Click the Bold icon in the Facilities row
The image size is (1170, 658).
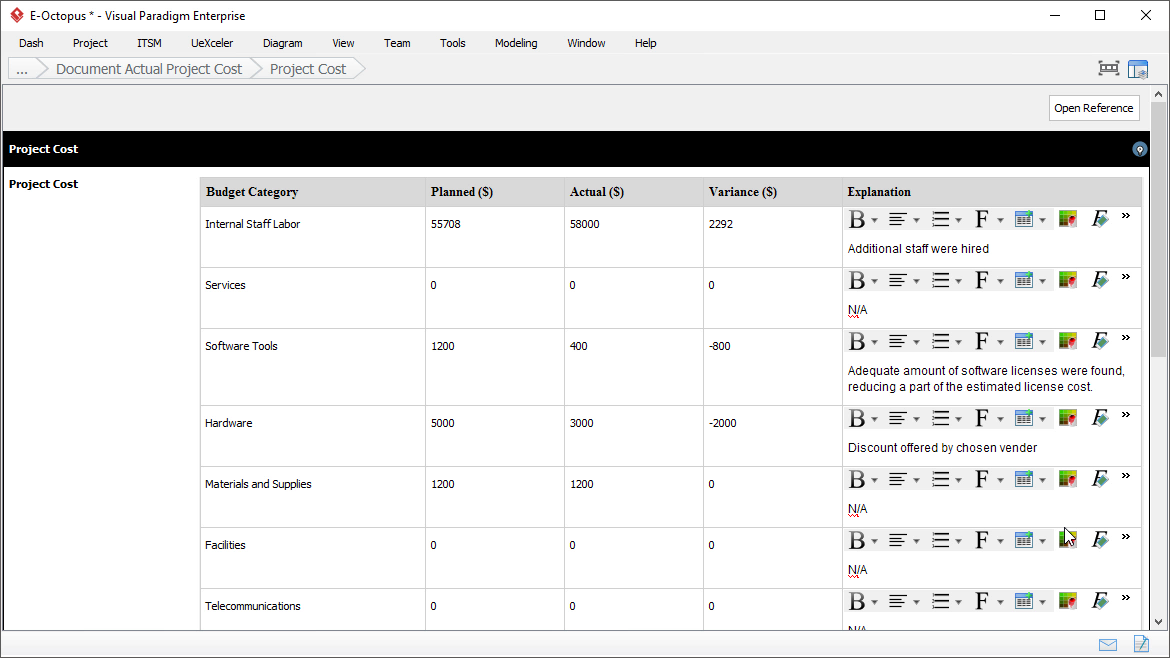tap(857, 540)
